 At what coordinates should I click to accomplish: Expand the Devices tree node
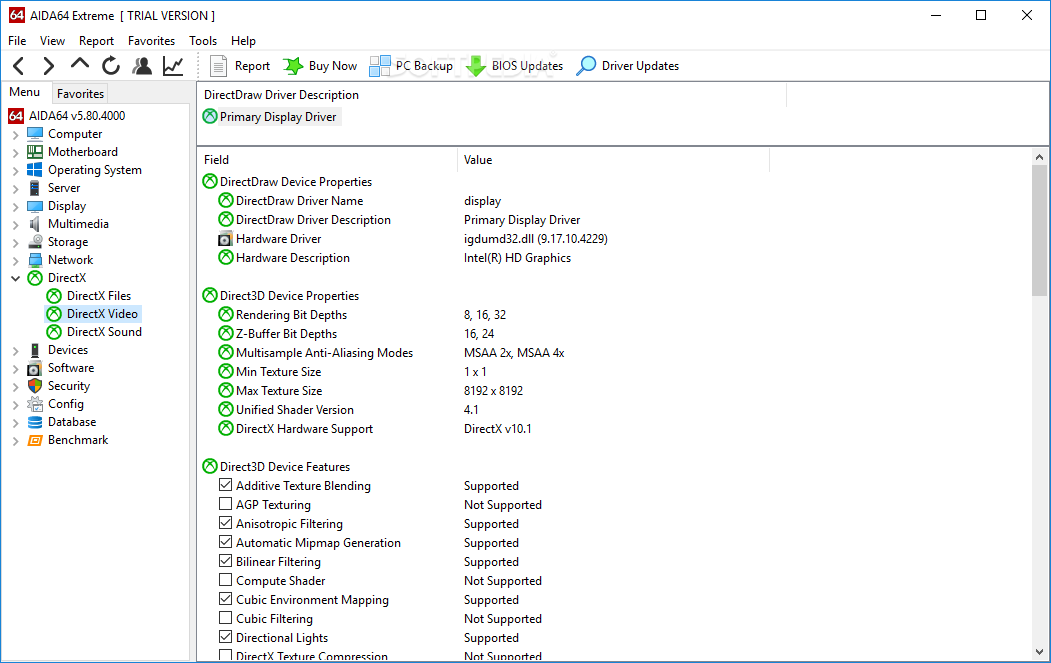[x=15, y=351]
